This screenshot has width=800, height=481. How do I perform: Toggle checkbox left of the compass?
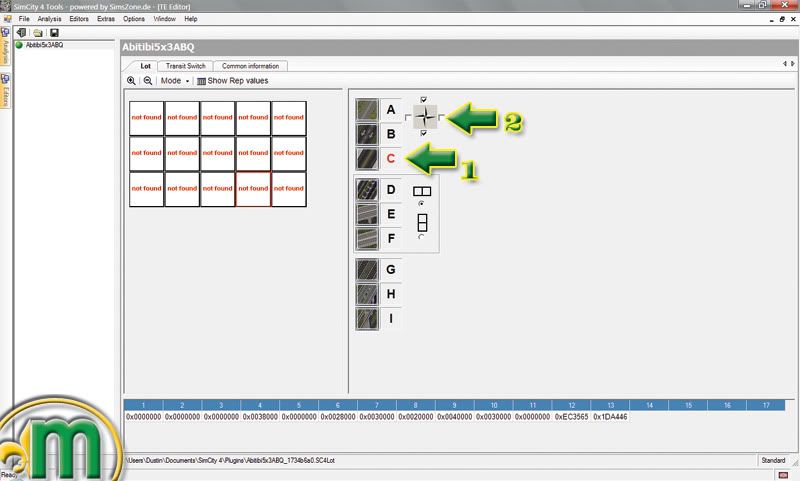[408, 117]
